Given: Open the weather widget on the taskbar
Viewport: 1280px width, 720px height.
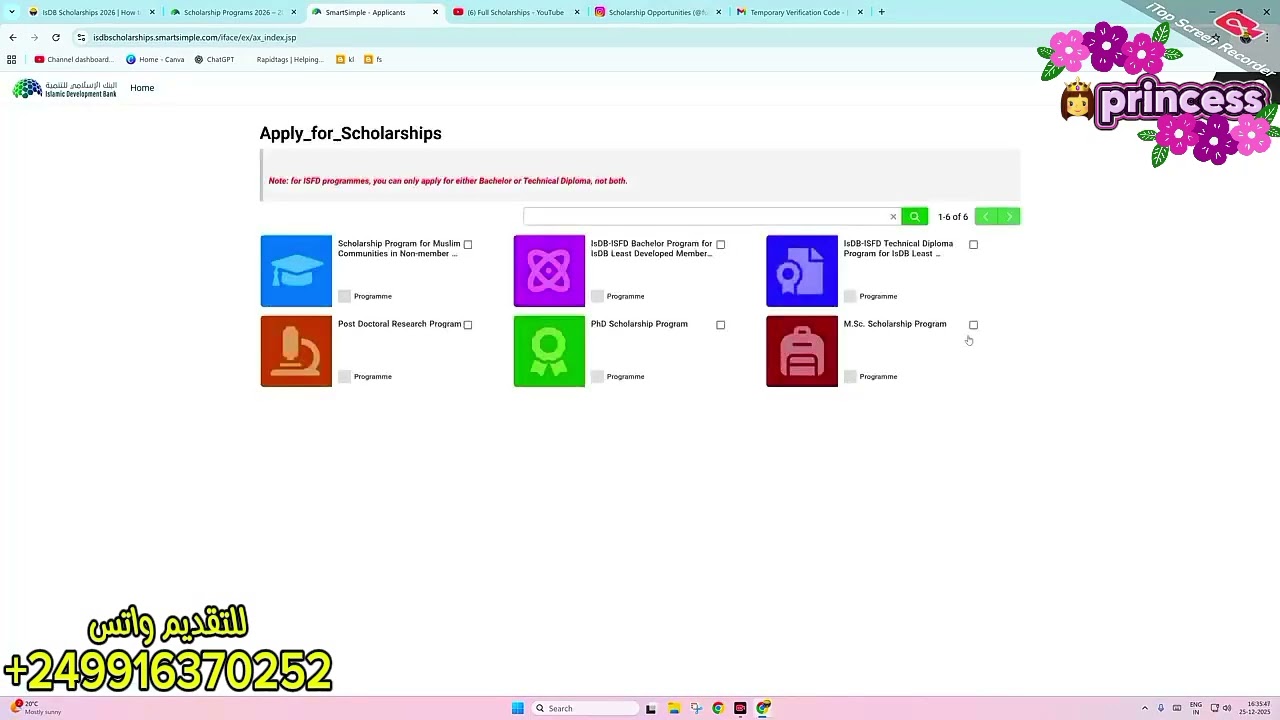Looking at the screenshot, I should coord(36,707).
